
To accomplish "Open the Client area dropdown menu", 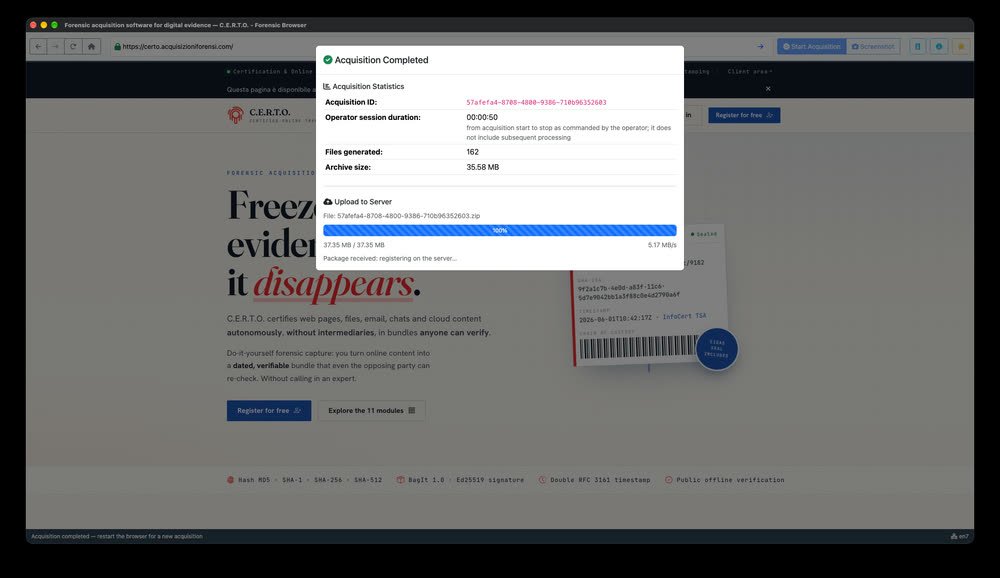I will tap(749, 71).
